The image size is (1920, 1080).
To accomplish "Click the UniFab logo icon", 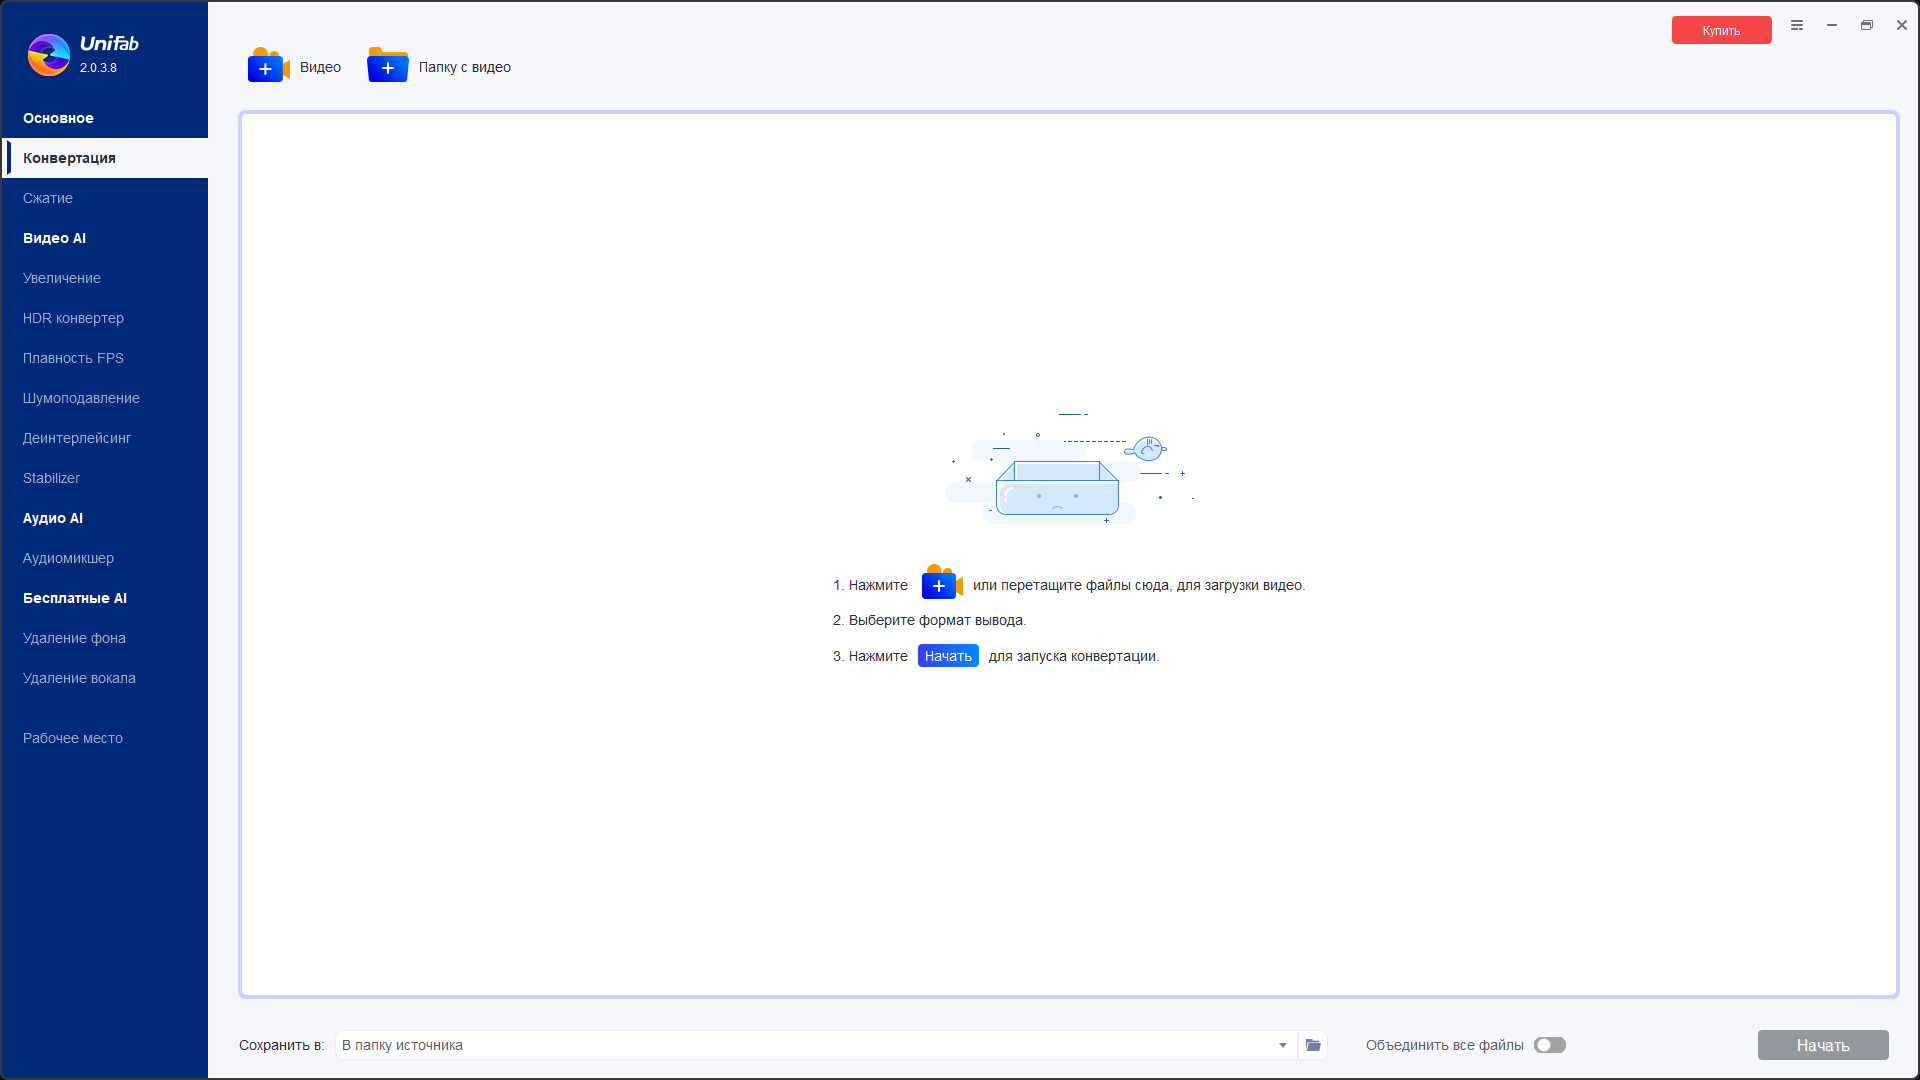I will pos(48,55).
